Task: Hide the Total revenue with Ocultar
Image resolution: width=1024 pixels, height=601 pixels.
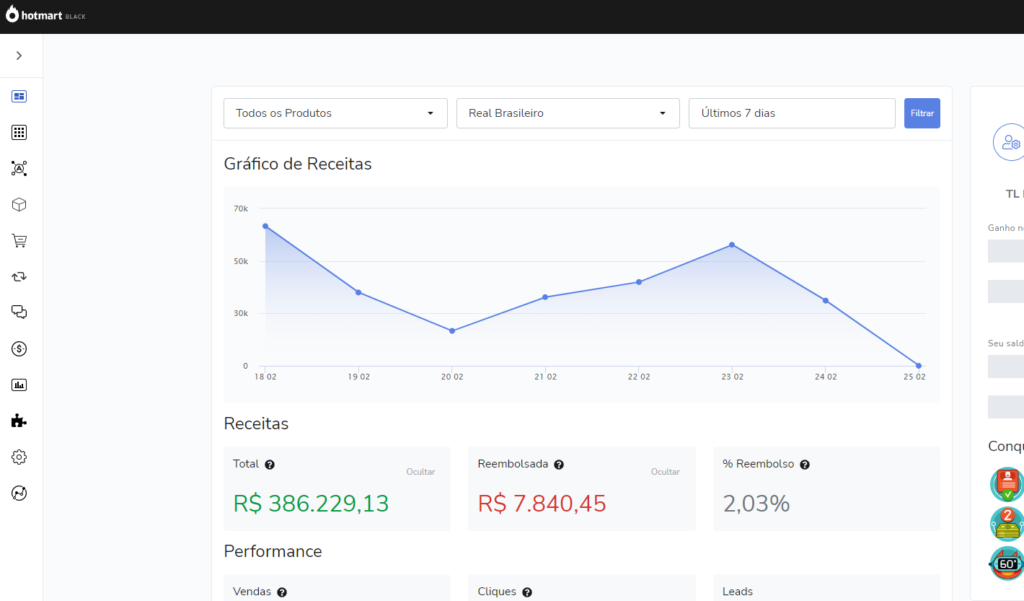Action: (420, 472)
